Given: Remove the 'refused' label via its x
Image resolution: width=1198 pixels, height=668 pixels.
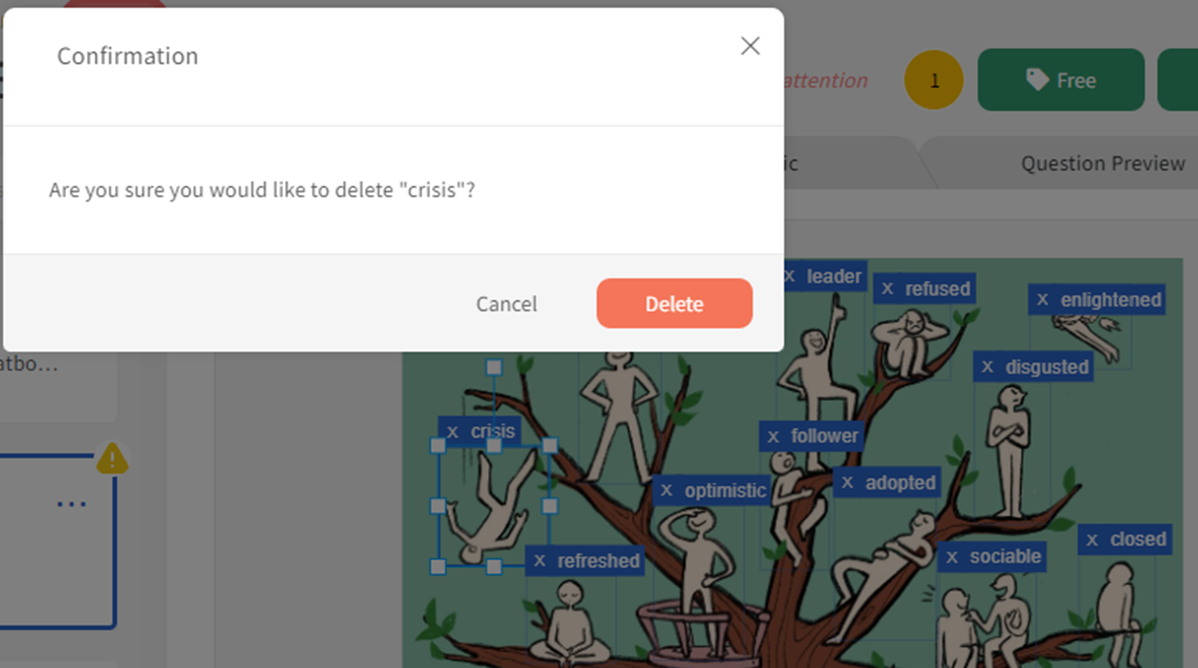Looking at the screenshot, I should [887, 289].
